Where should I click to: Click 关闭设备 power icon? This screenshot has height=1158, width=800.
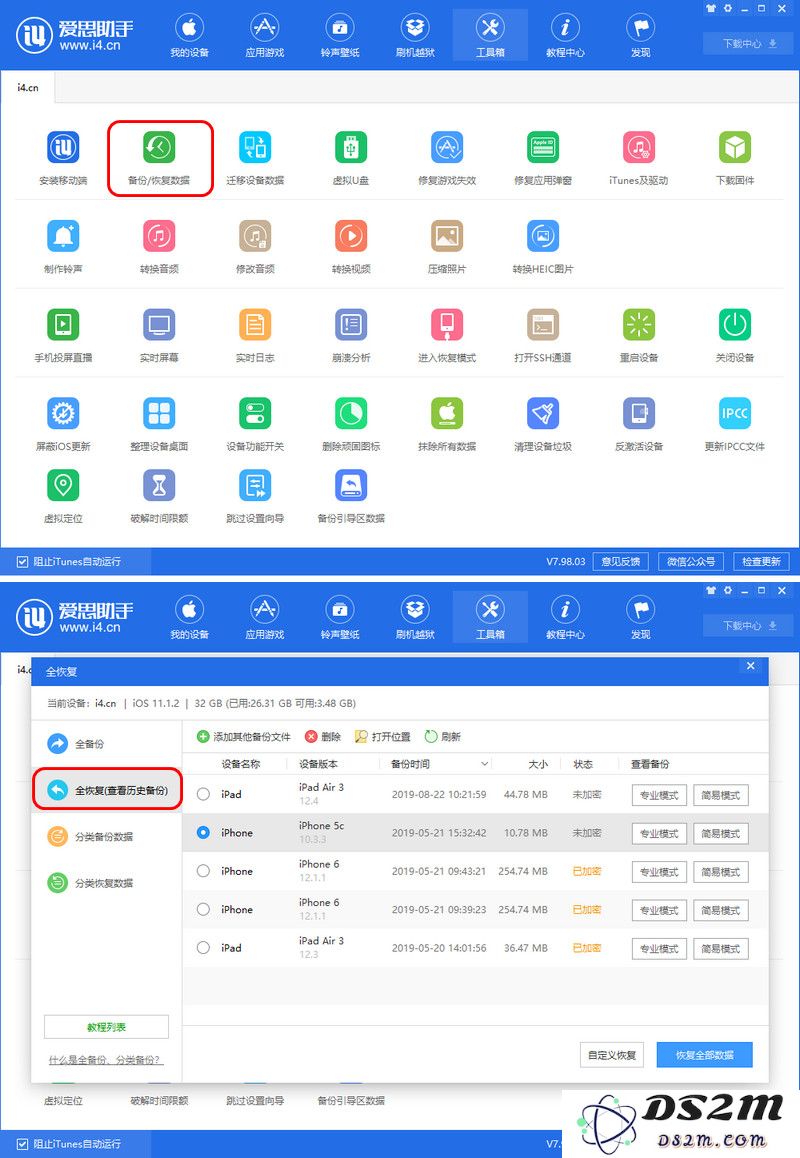(x=735, y=325)
